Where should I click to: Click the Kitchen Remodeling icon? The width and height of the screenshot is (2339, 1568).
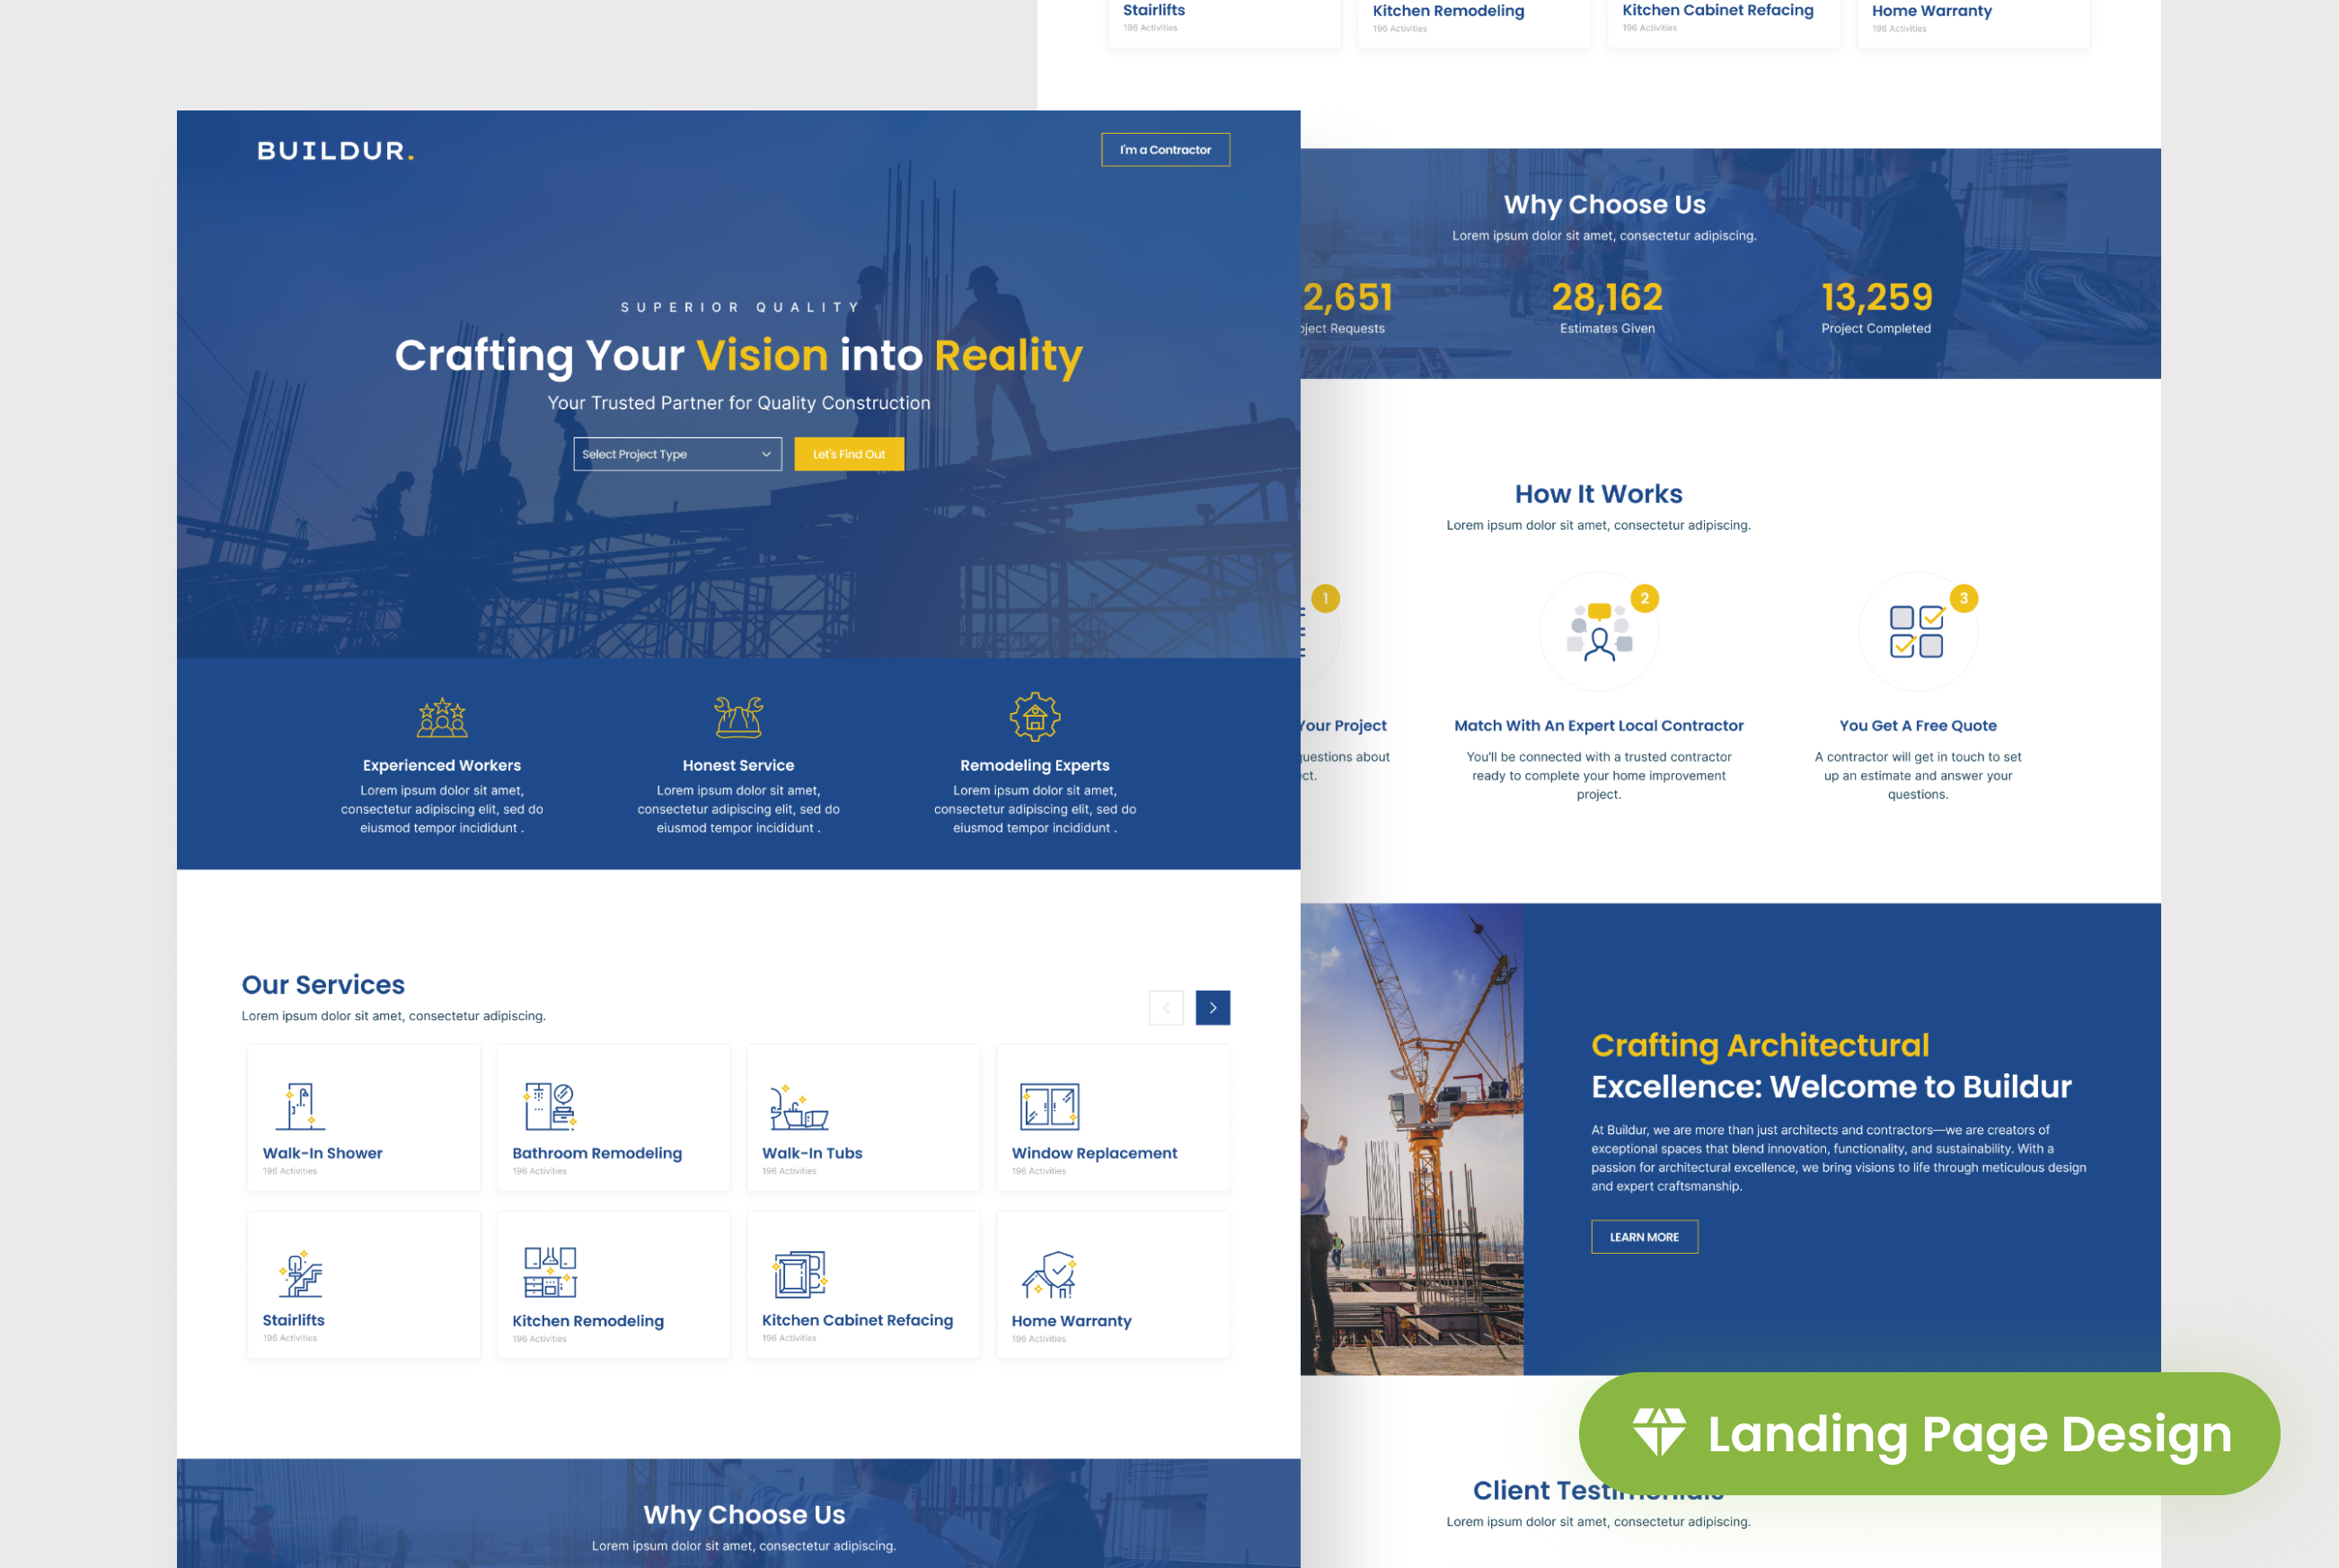(550, 1273)
